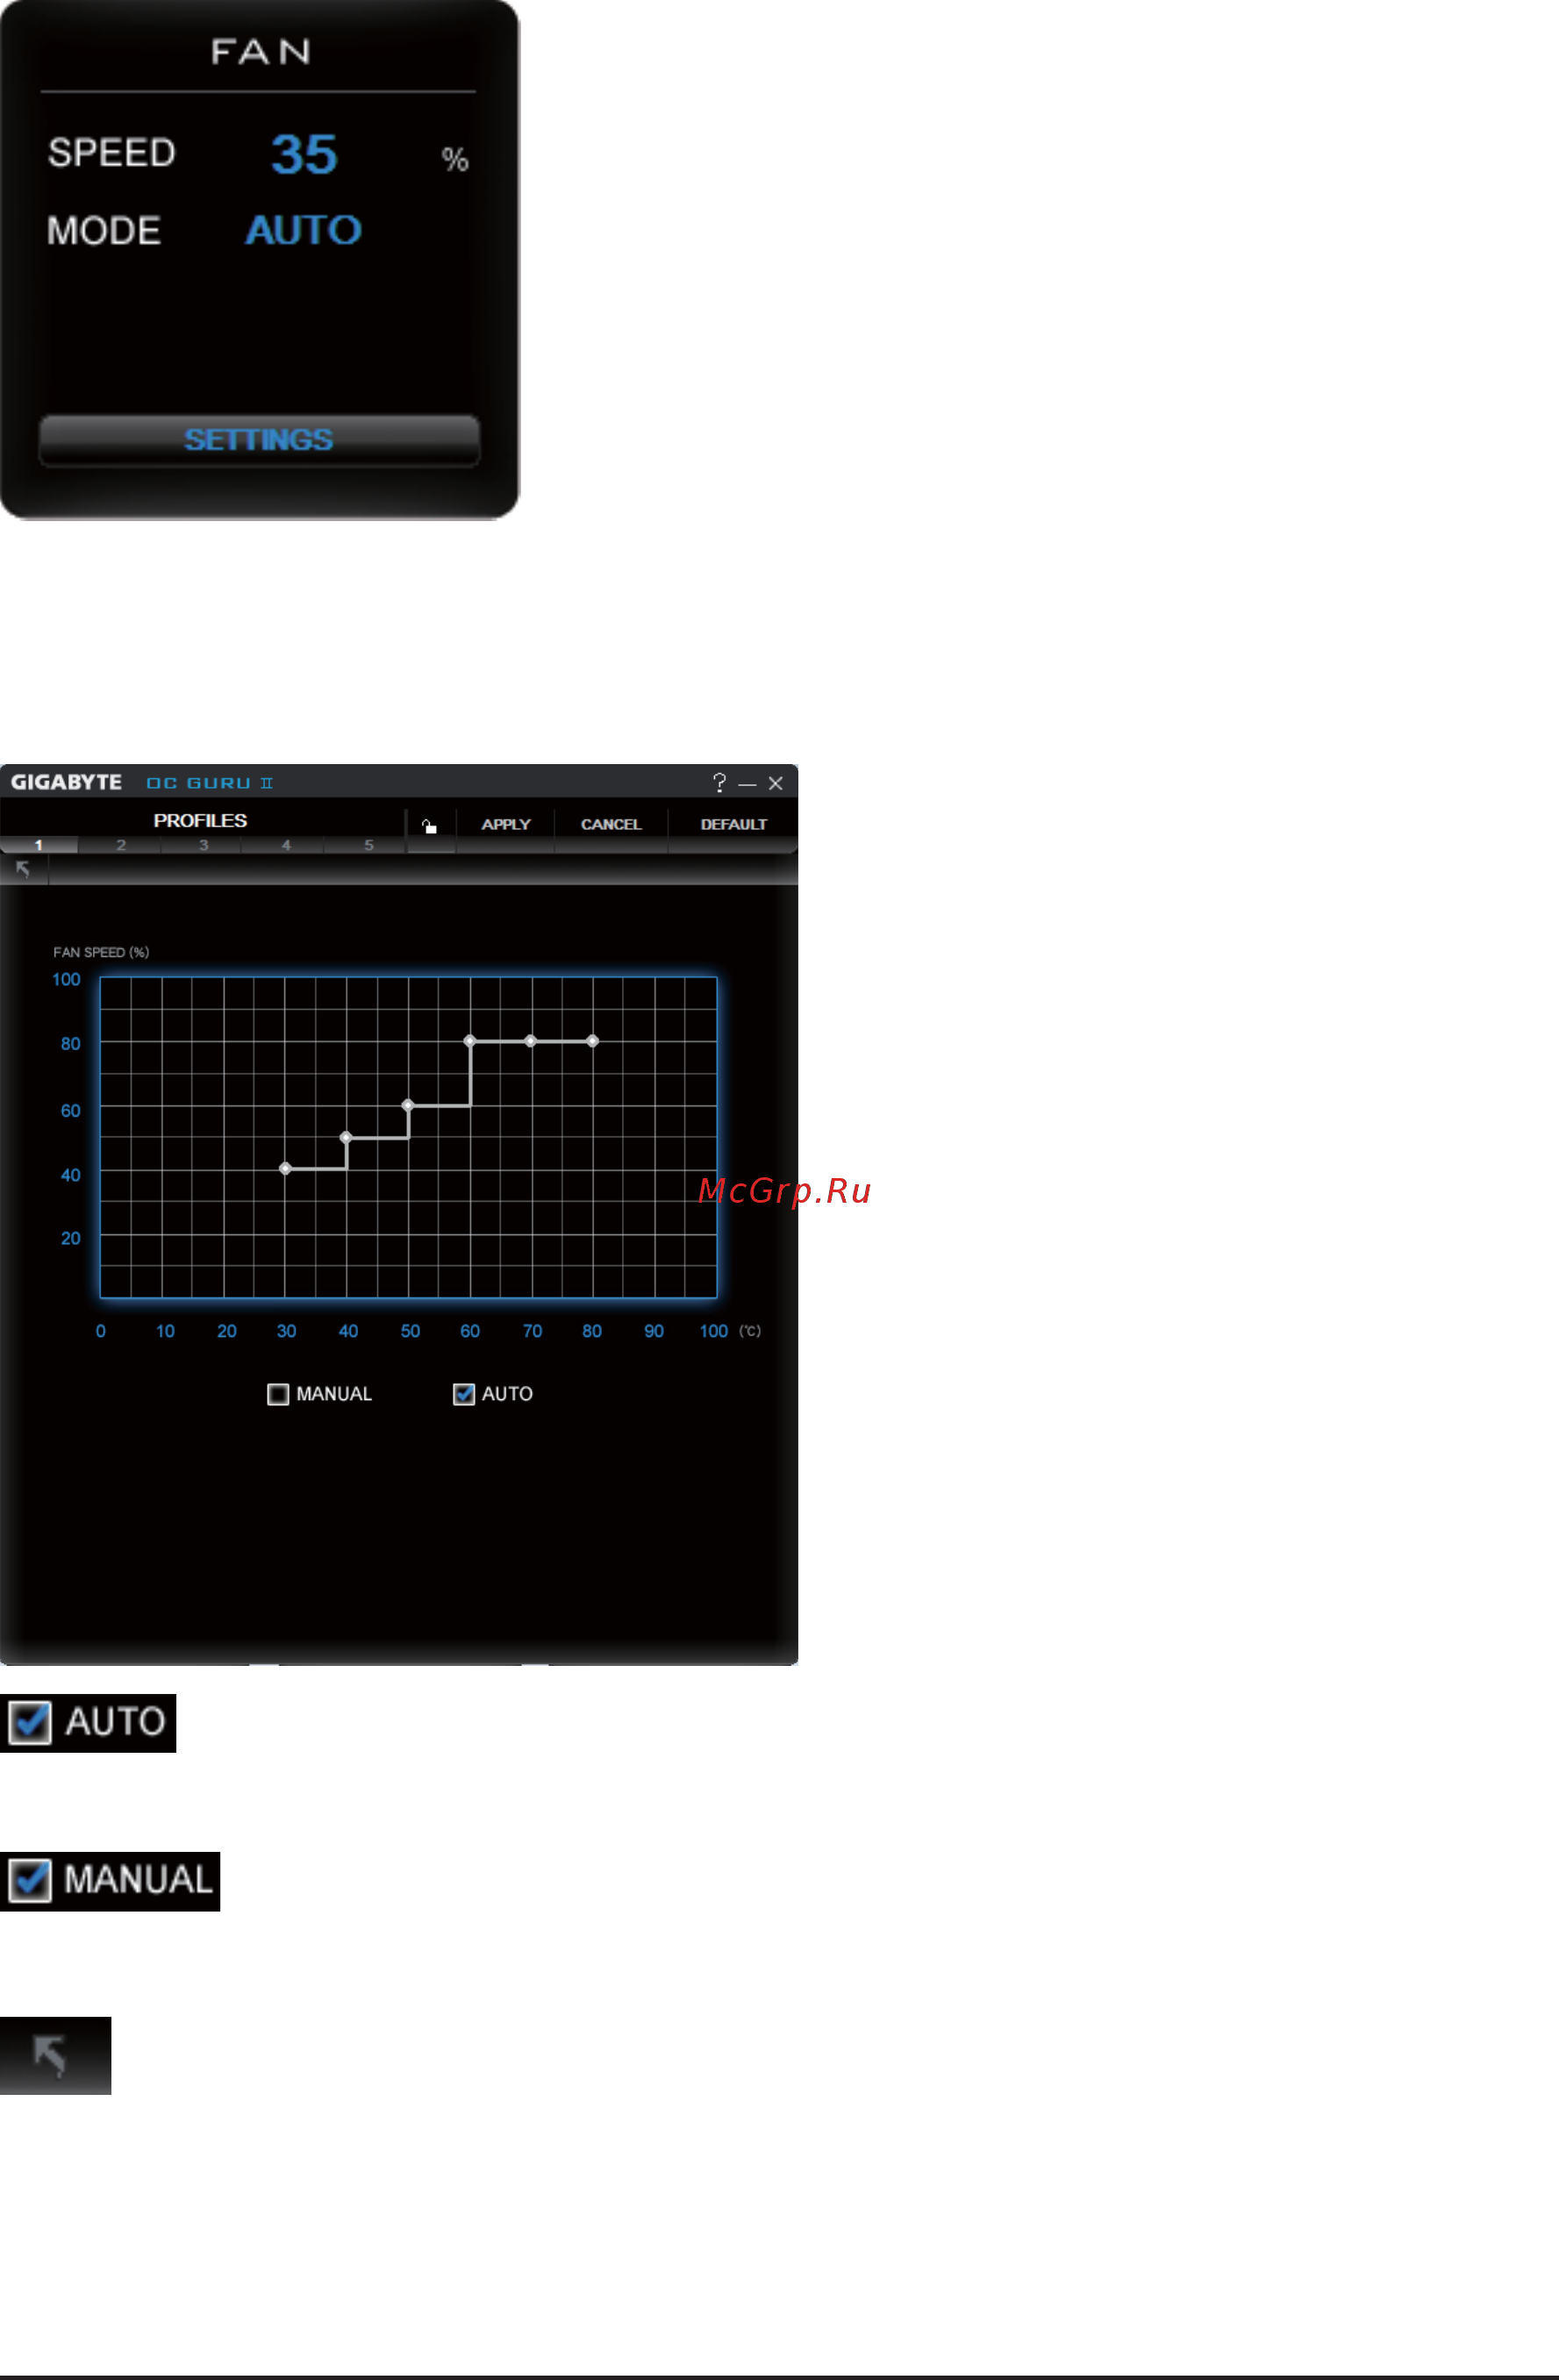Image resolution: width=1559 pixels, height=2380 pixels.
Task: Select fan curve point at 30°C
Action: pyautogui.click(x=285, y=1168)
